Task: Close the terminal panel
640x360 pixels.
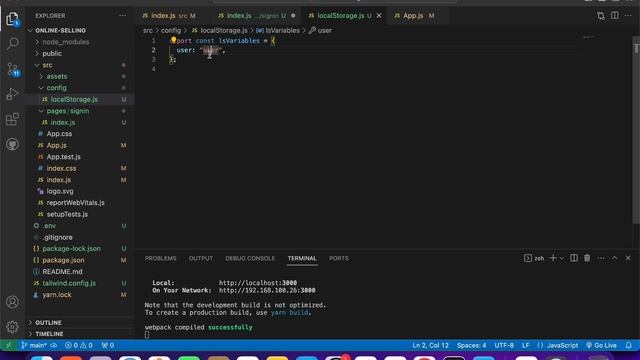Action: click(628, 258)
